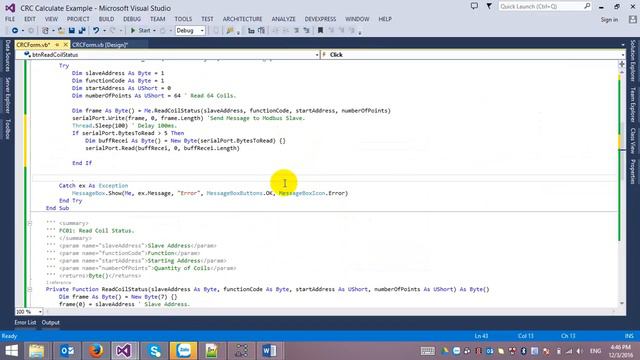The width and height of the screenshot is (640, 360).
Task: Open the DEVEXPRESS menu
Action: click(320, 19)
